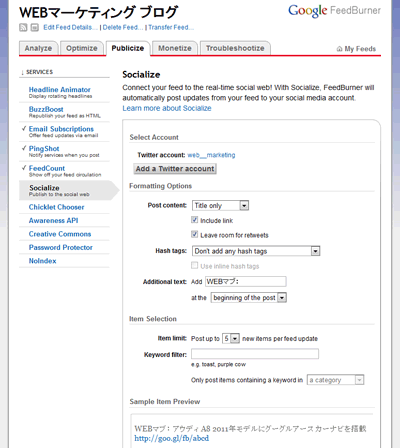Open Headline Animator service
The image size is (400, 448).
[x=59, y=90]
